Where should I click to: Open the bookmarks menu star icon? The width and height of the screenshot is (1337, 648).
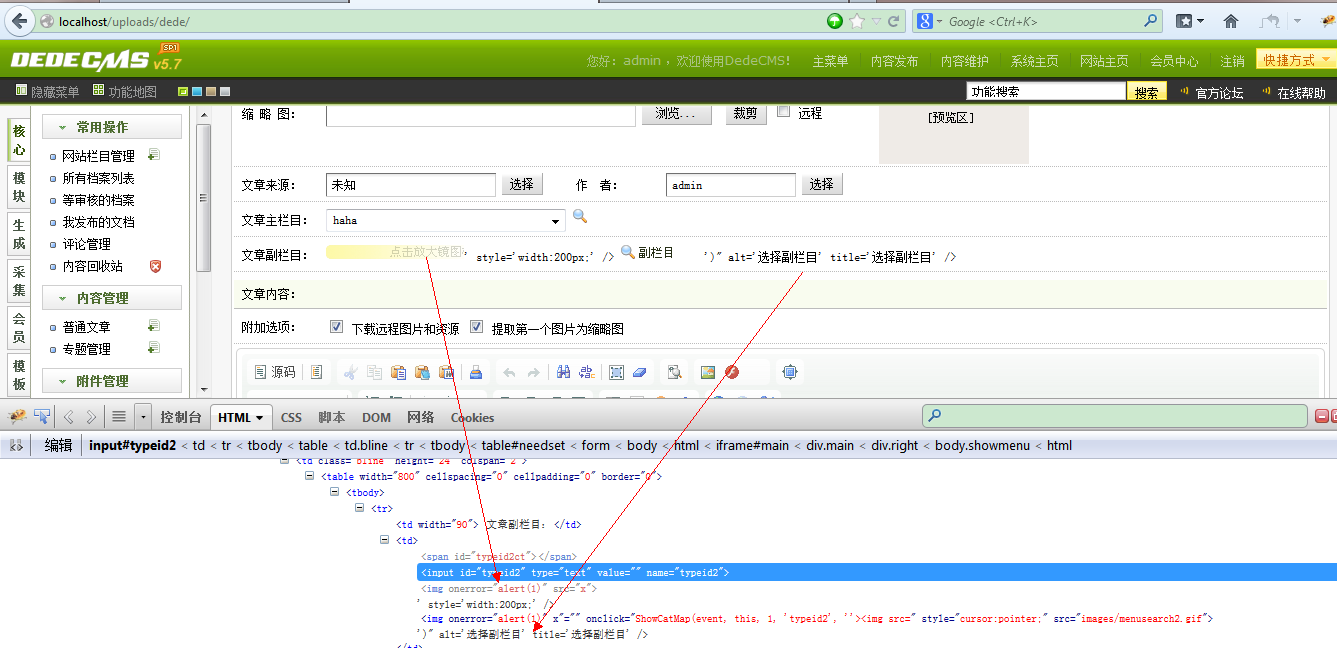(1184, 21)
